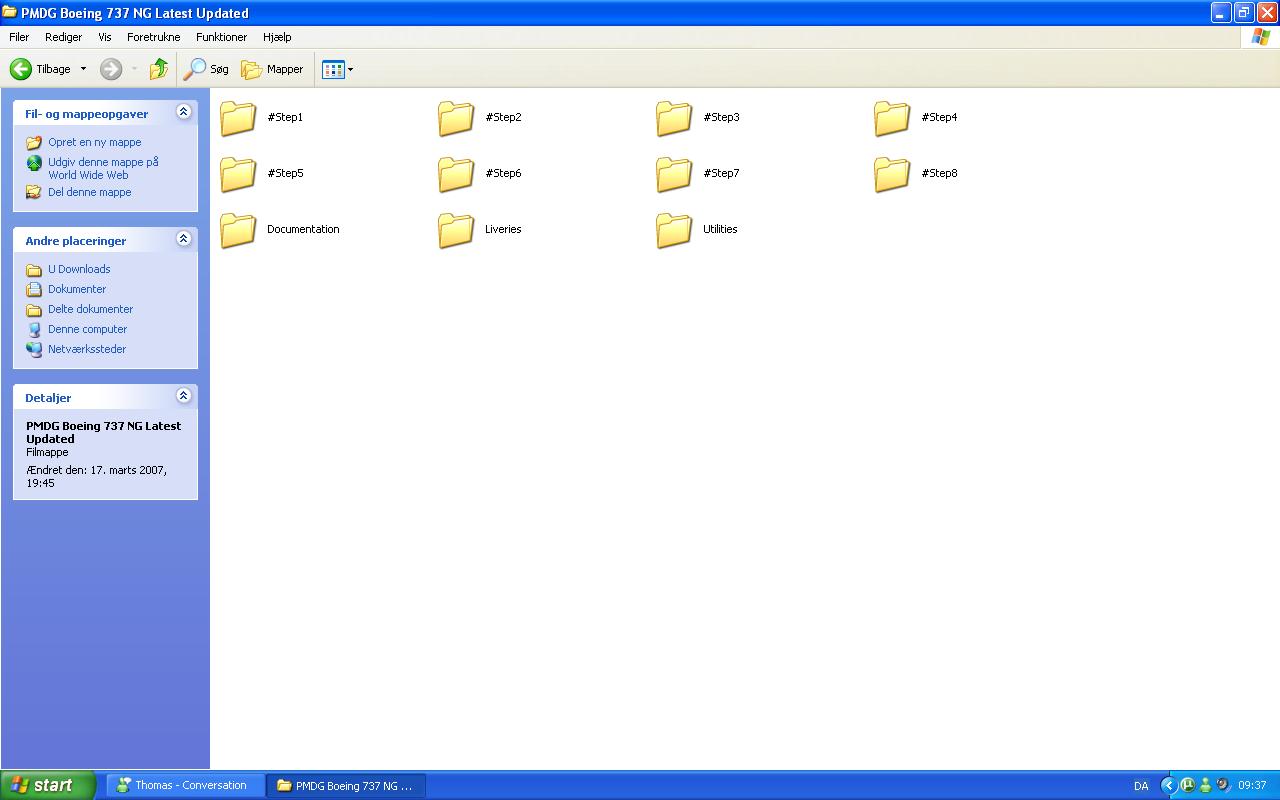
Task: Click Opret en ny mappe link
Action: pos(94,142)
